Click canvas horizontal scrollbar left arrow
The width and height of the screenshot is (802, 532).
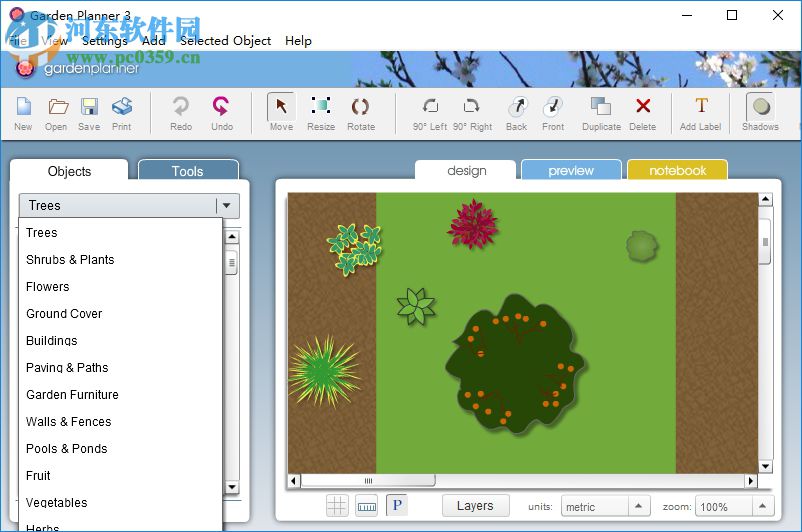[x=294, y=481]
